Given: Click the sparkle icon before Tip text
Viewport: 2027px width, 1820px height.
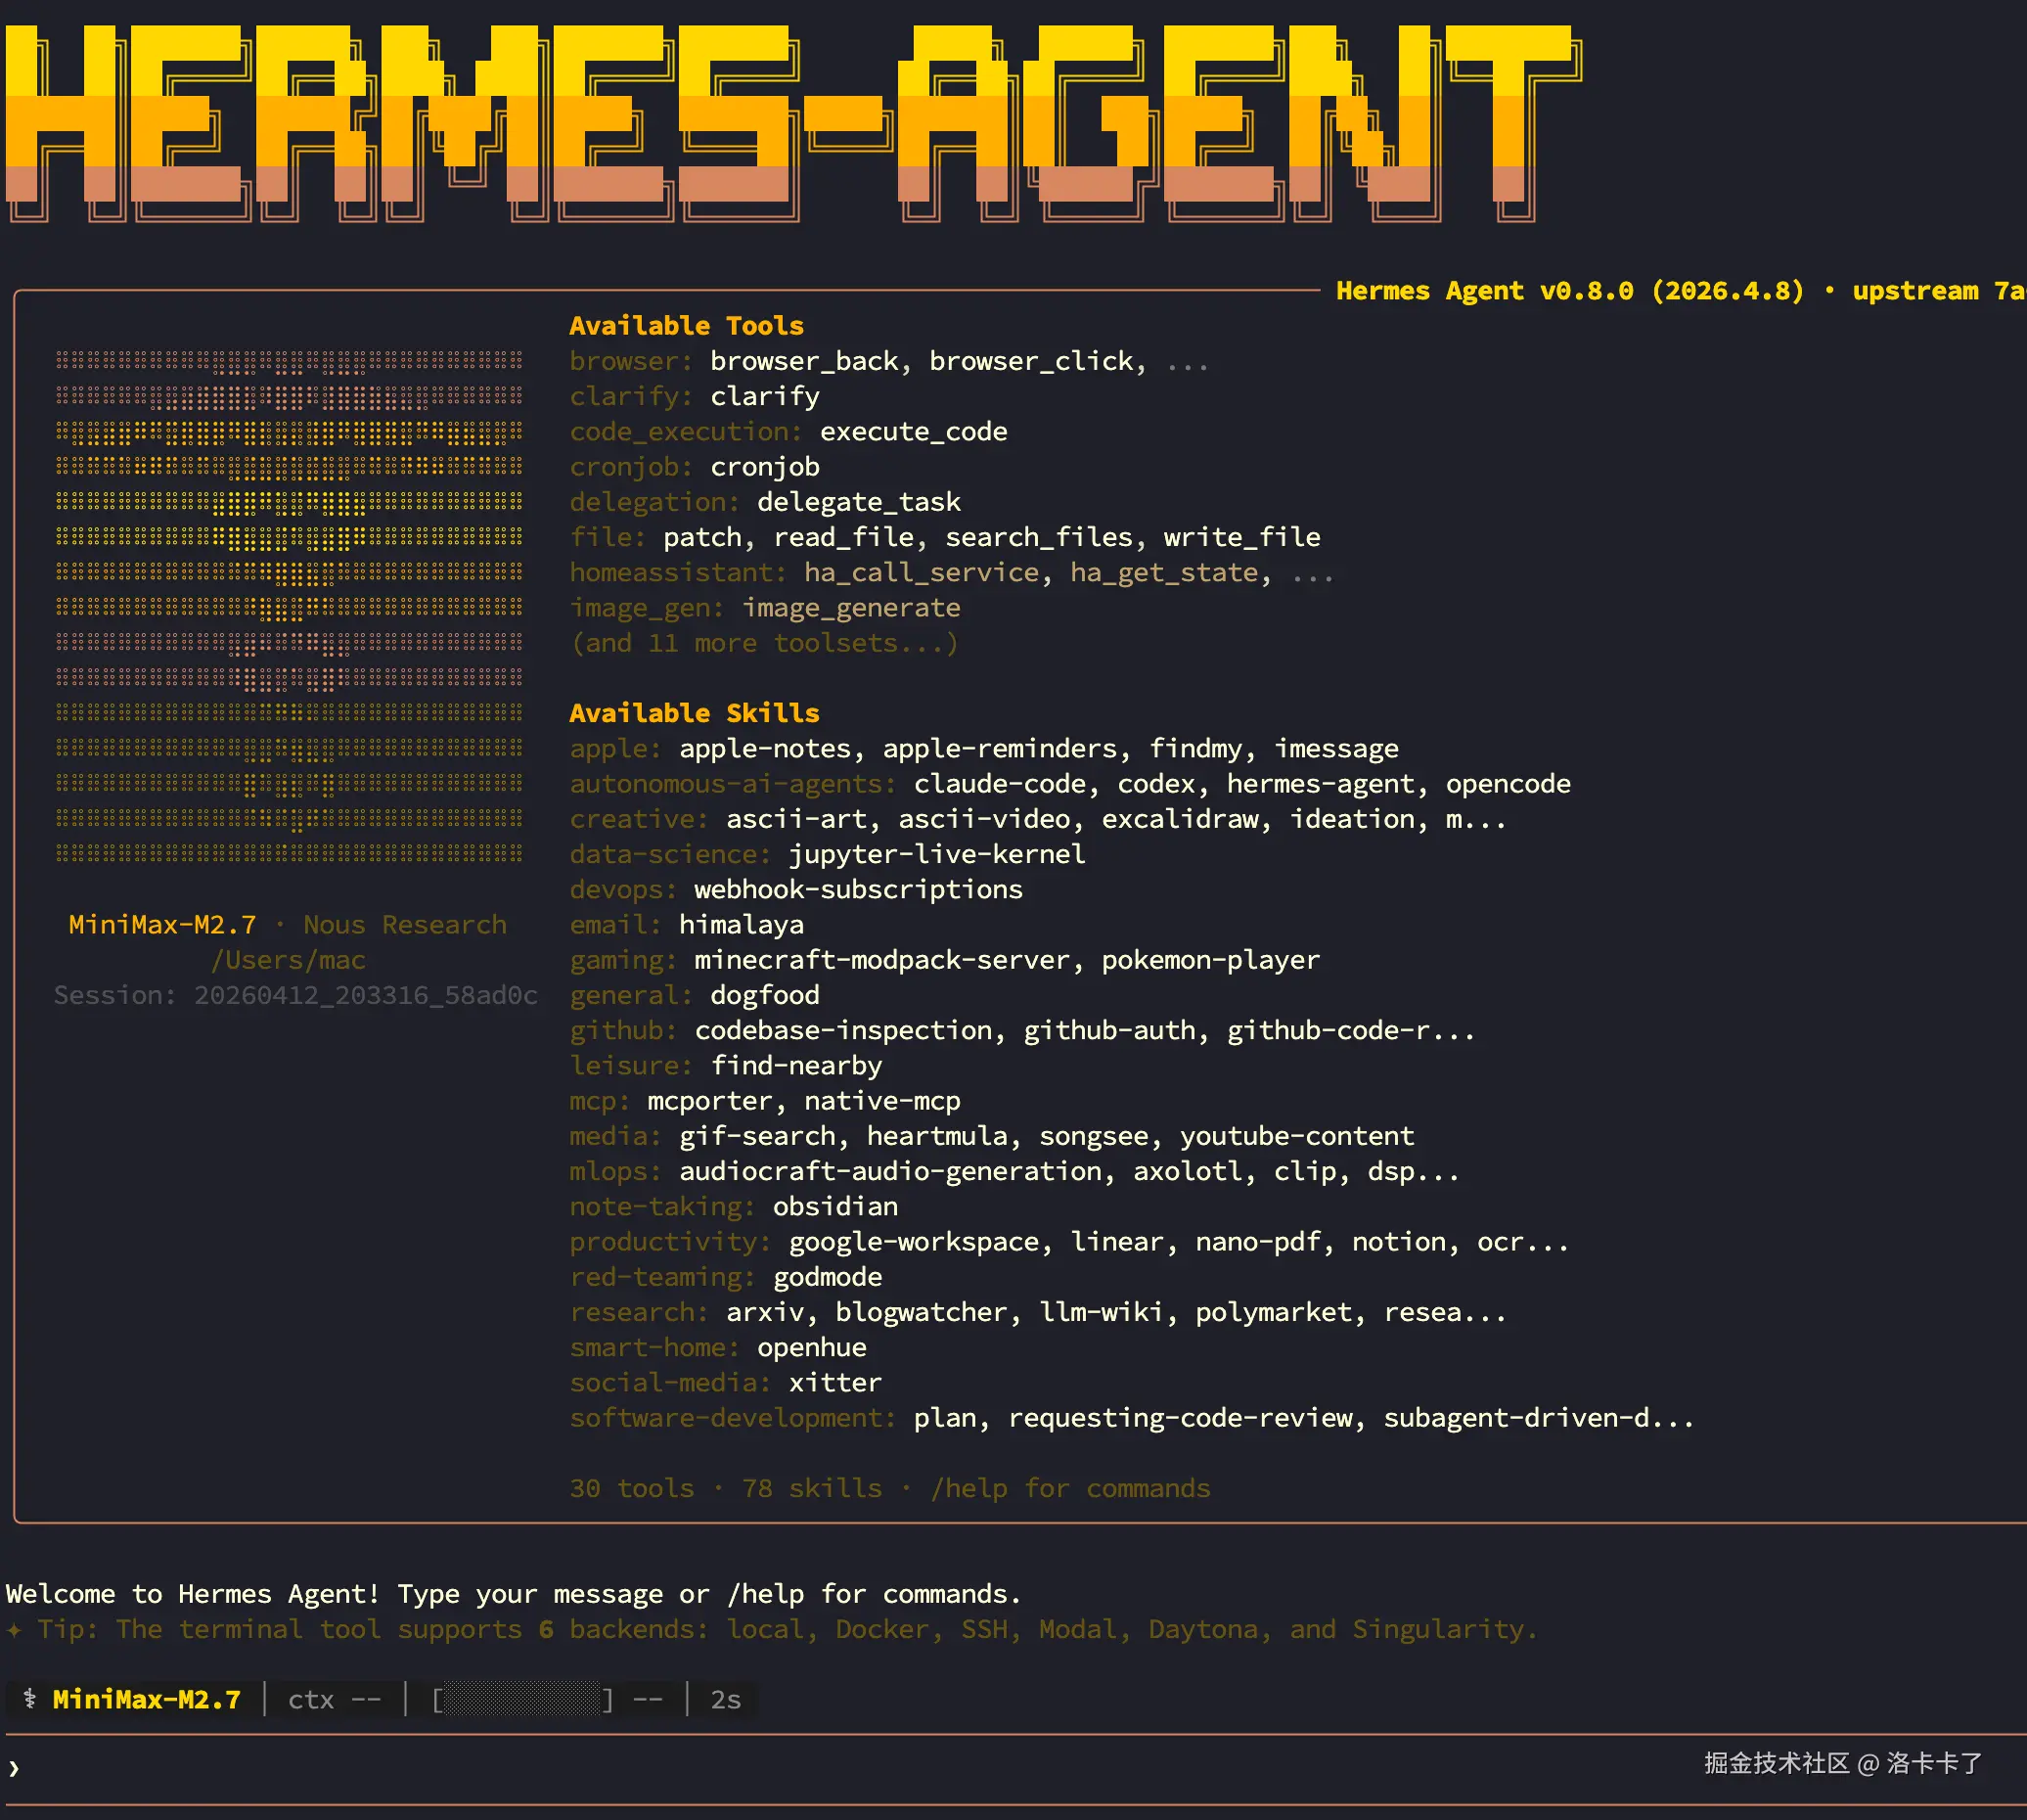Looking at the screenshot, I should 14,1630.
